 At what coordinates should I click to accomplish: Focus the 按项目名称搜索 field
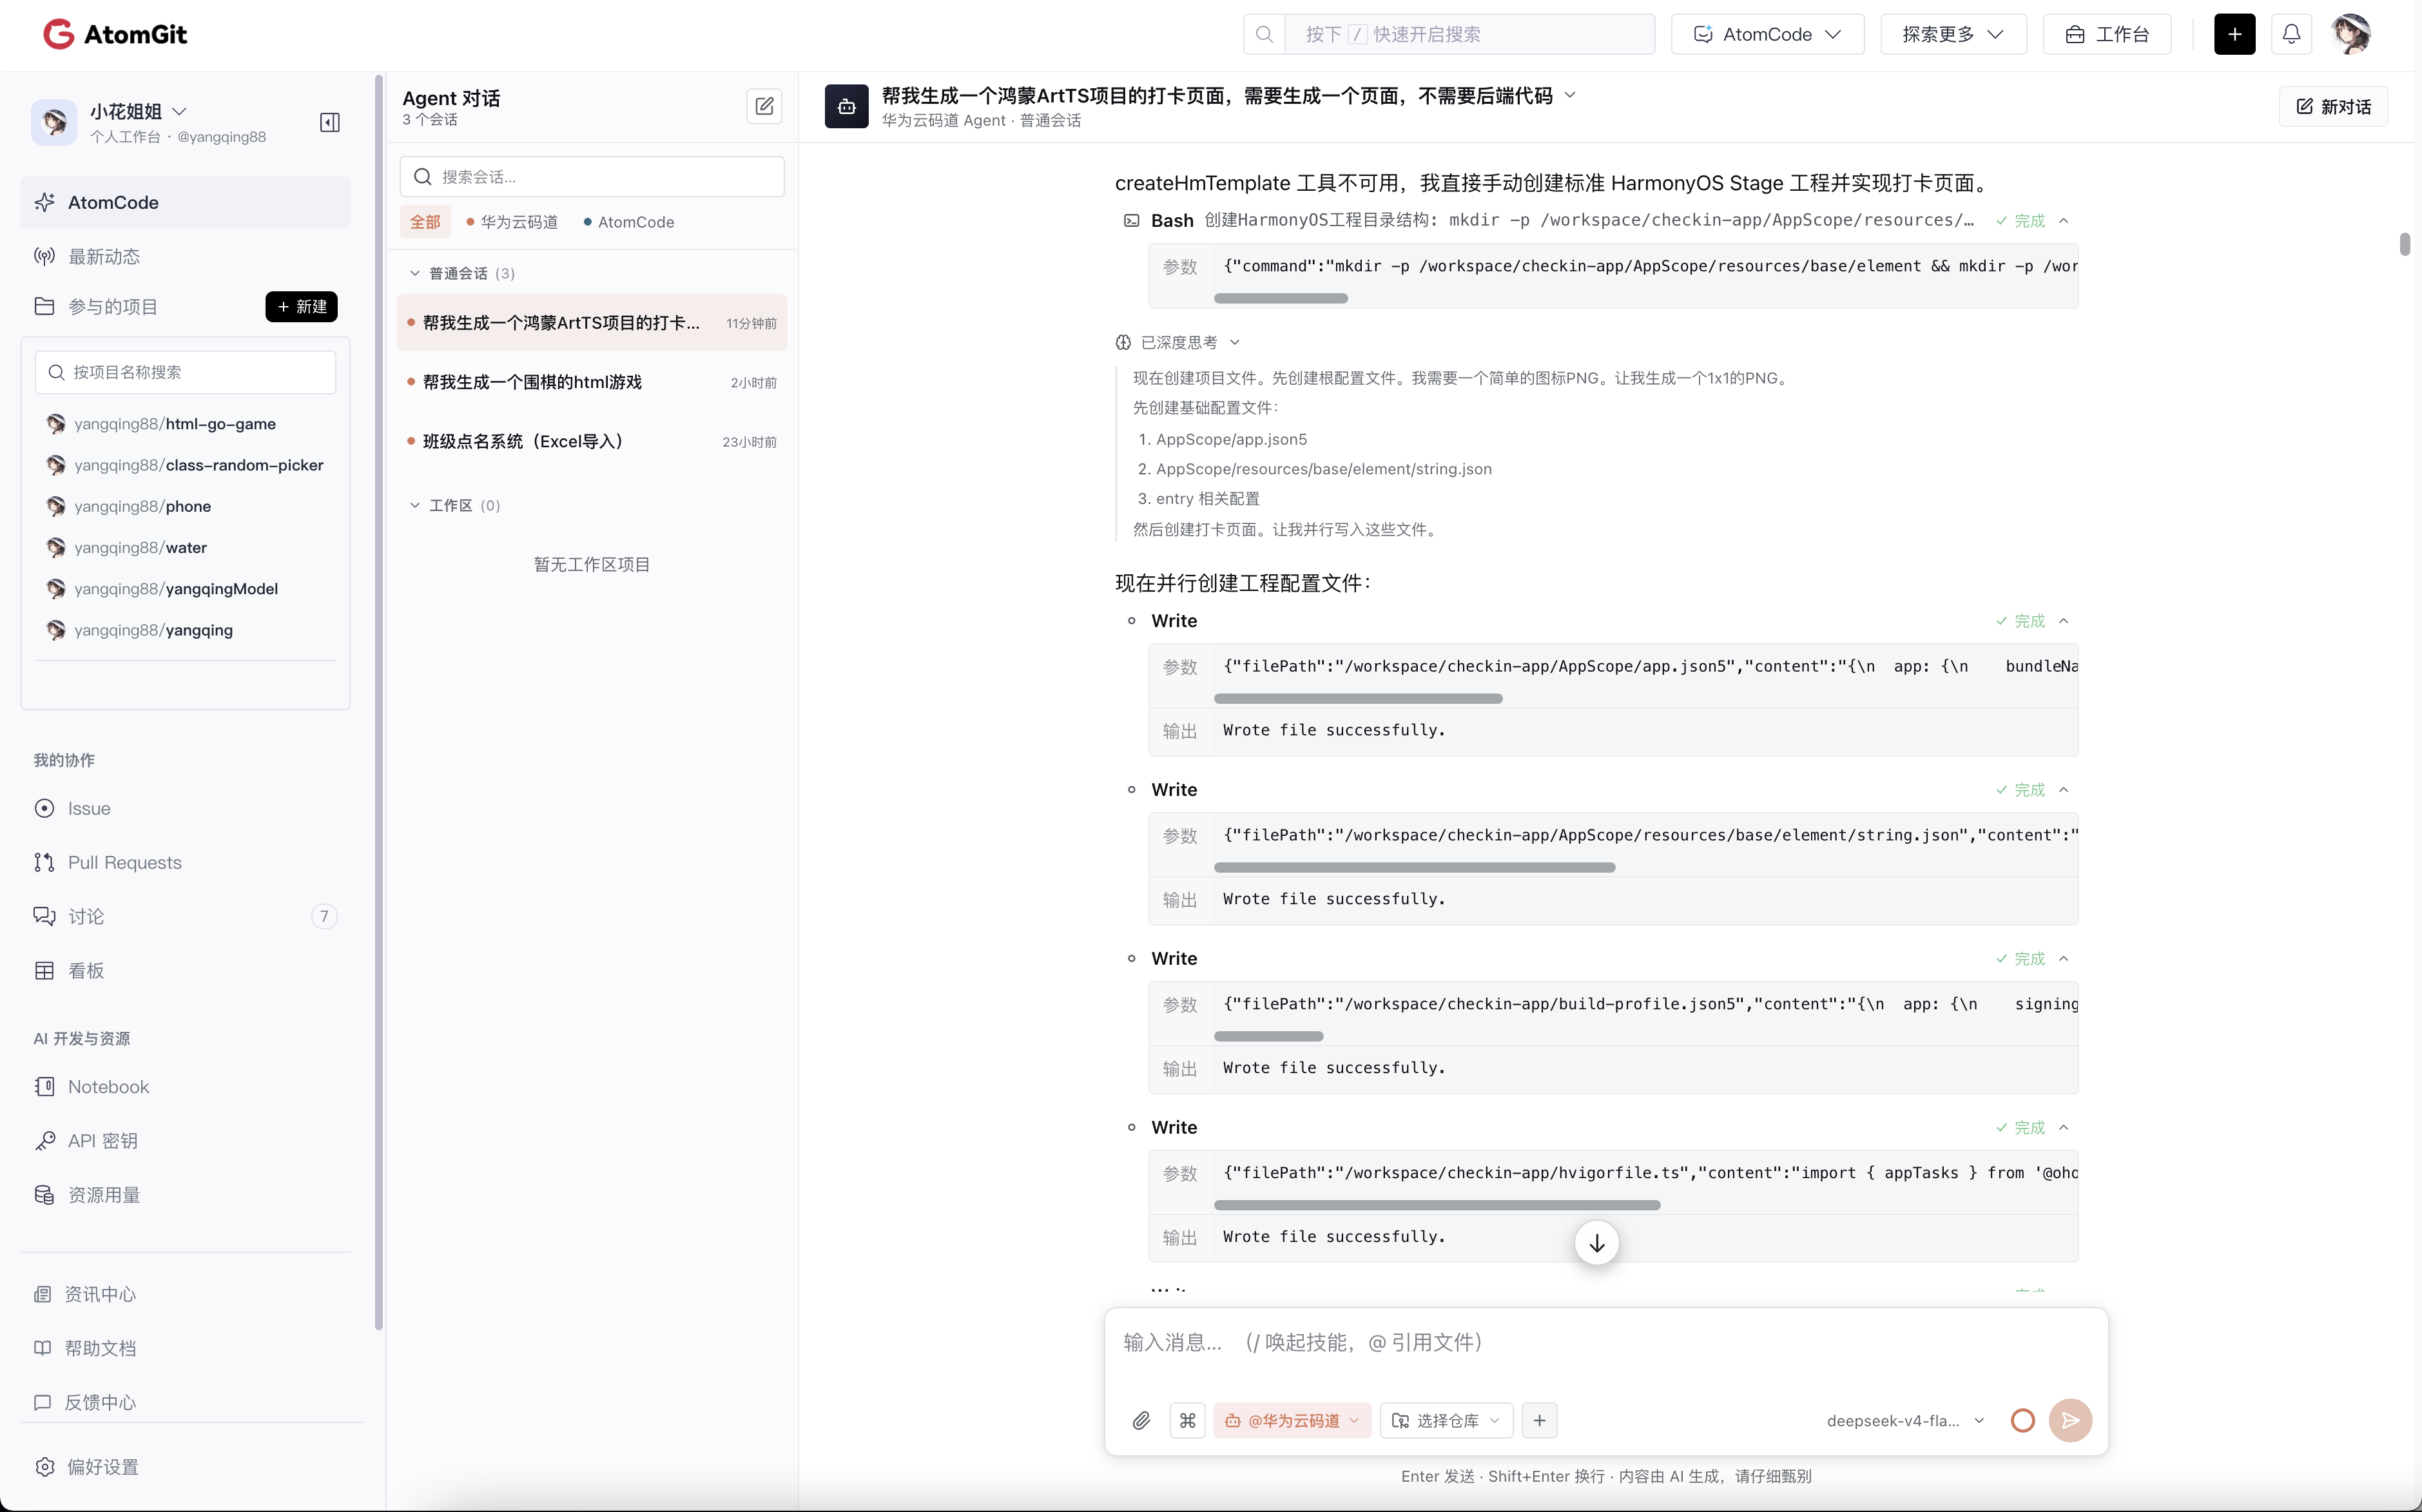[x=186, y=372]
